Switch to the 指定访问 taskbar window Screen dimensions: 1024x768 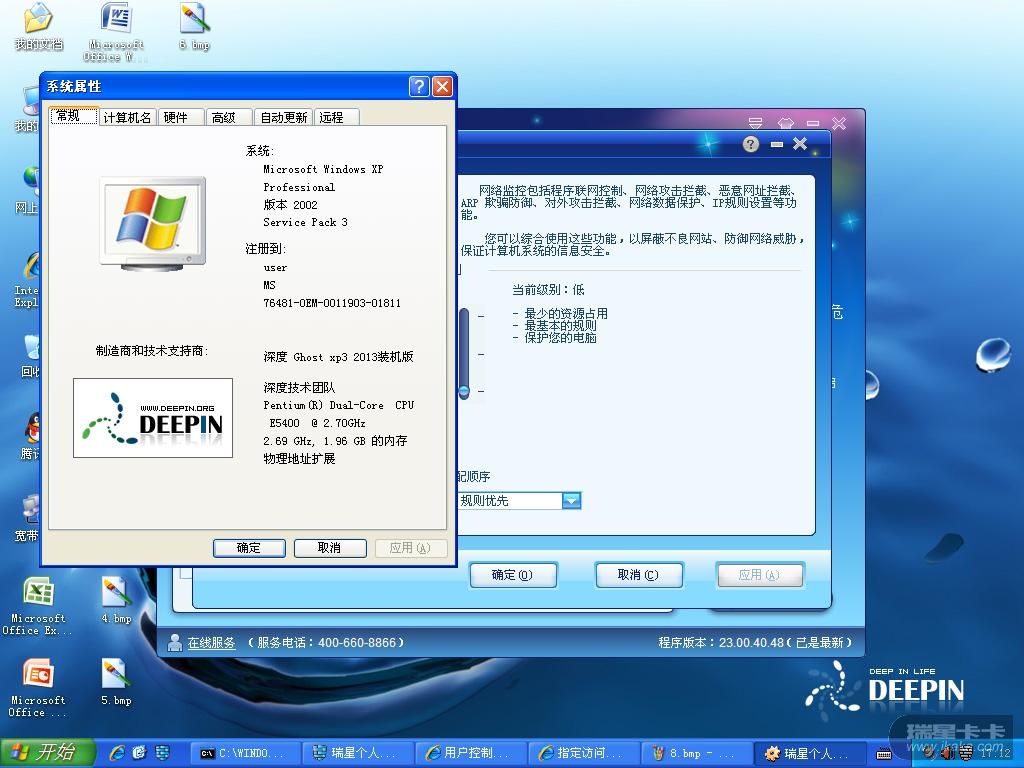click(584, 754)
